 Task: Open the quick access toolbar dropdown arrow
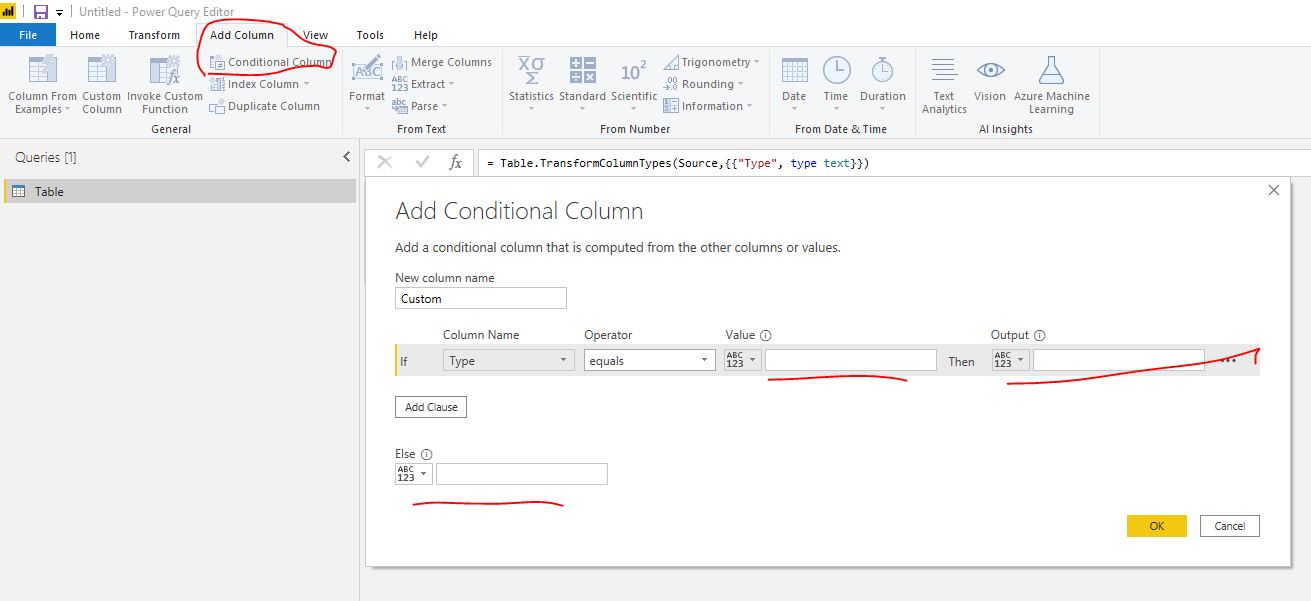click(x=60, y=13)
